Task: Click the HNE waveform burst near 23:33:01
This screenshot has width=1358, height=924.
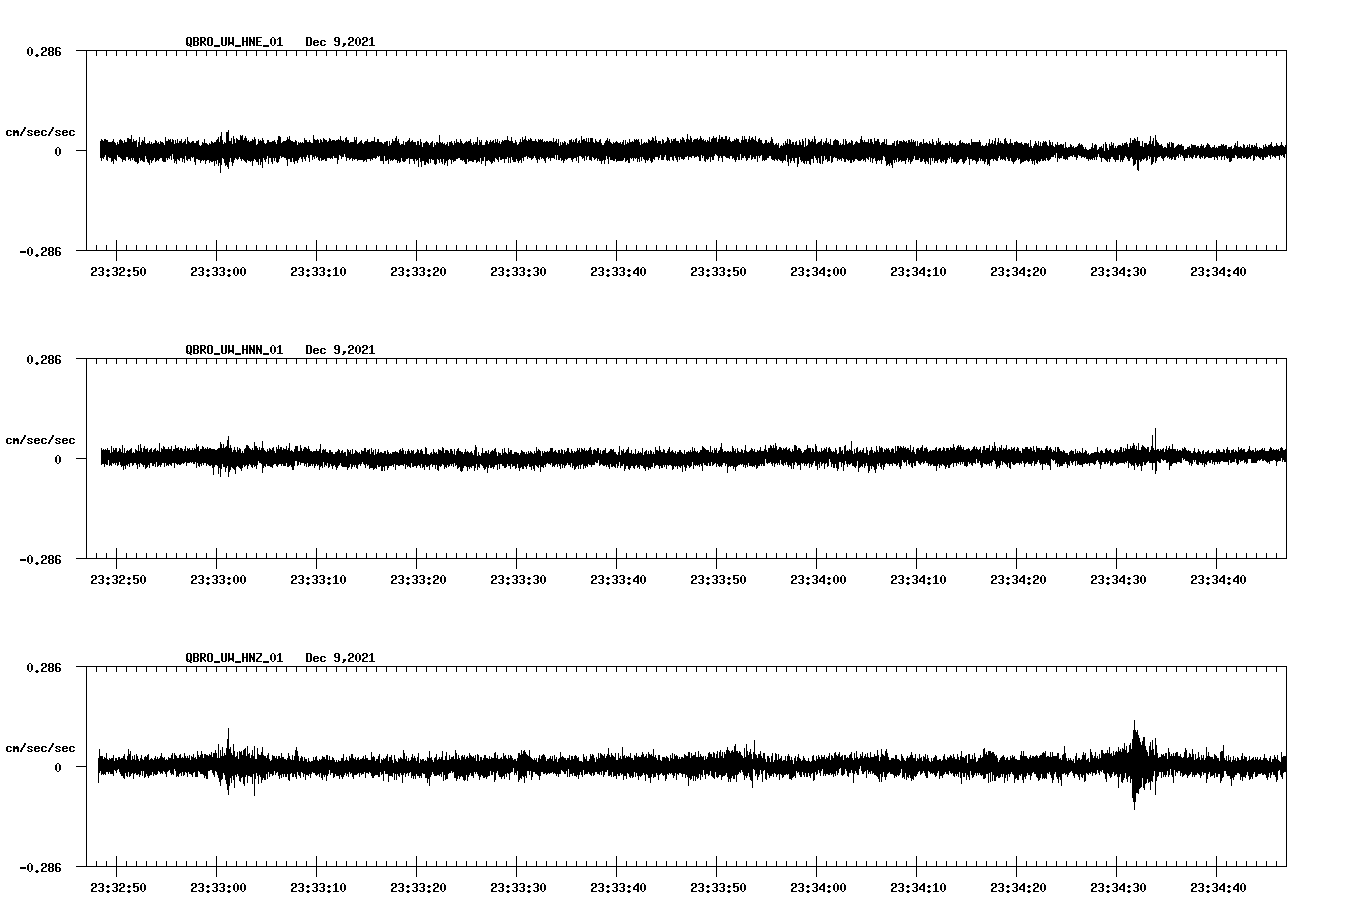Action: (226, 150)
